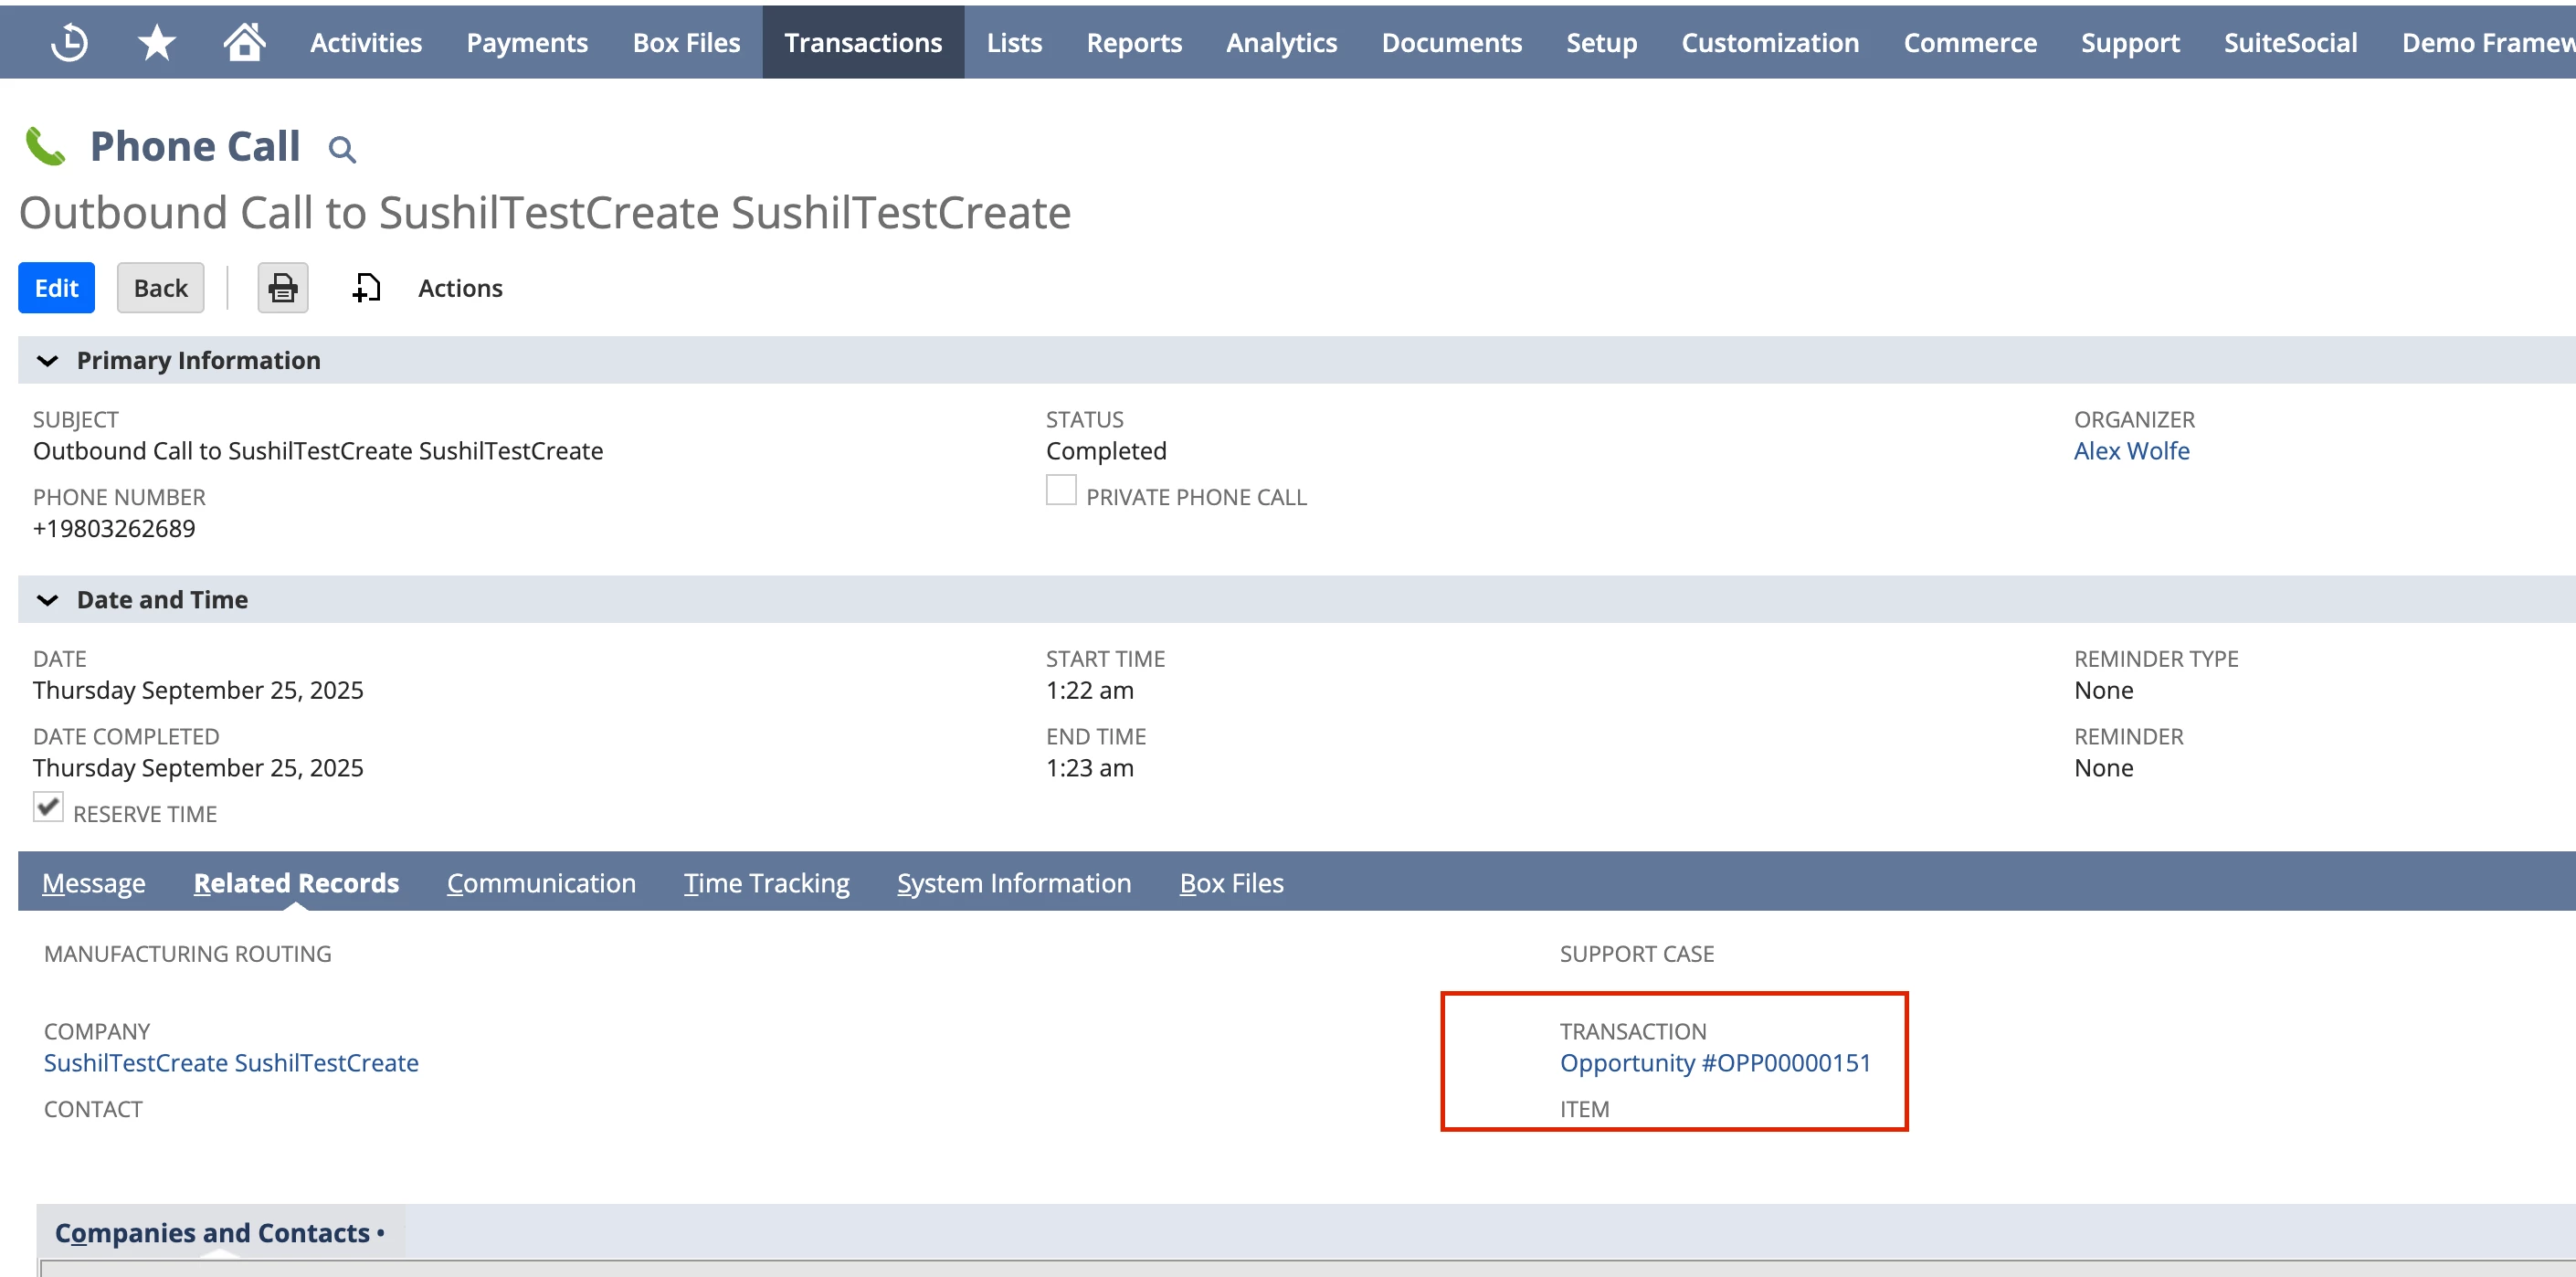Click the Print icon button

(x=283, y=288)
